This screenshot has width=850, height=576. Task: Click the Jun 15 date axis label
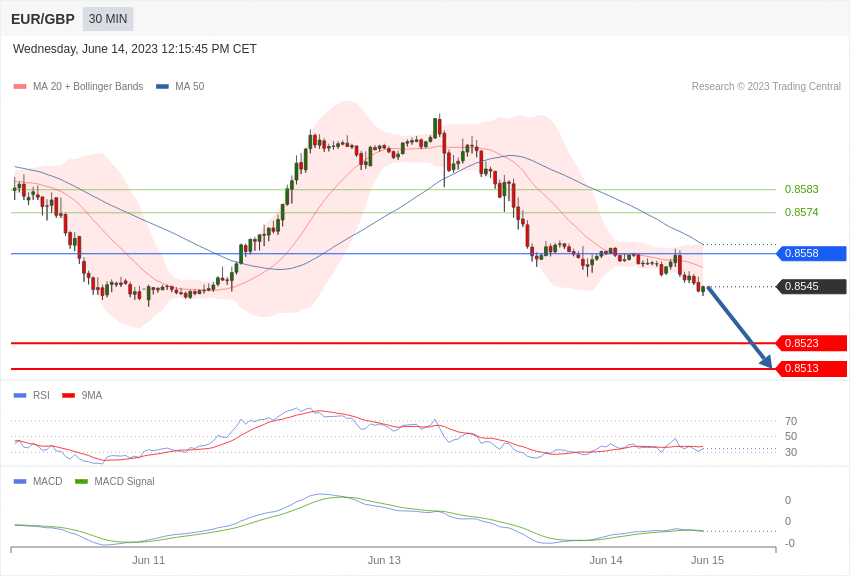(707, 560)
